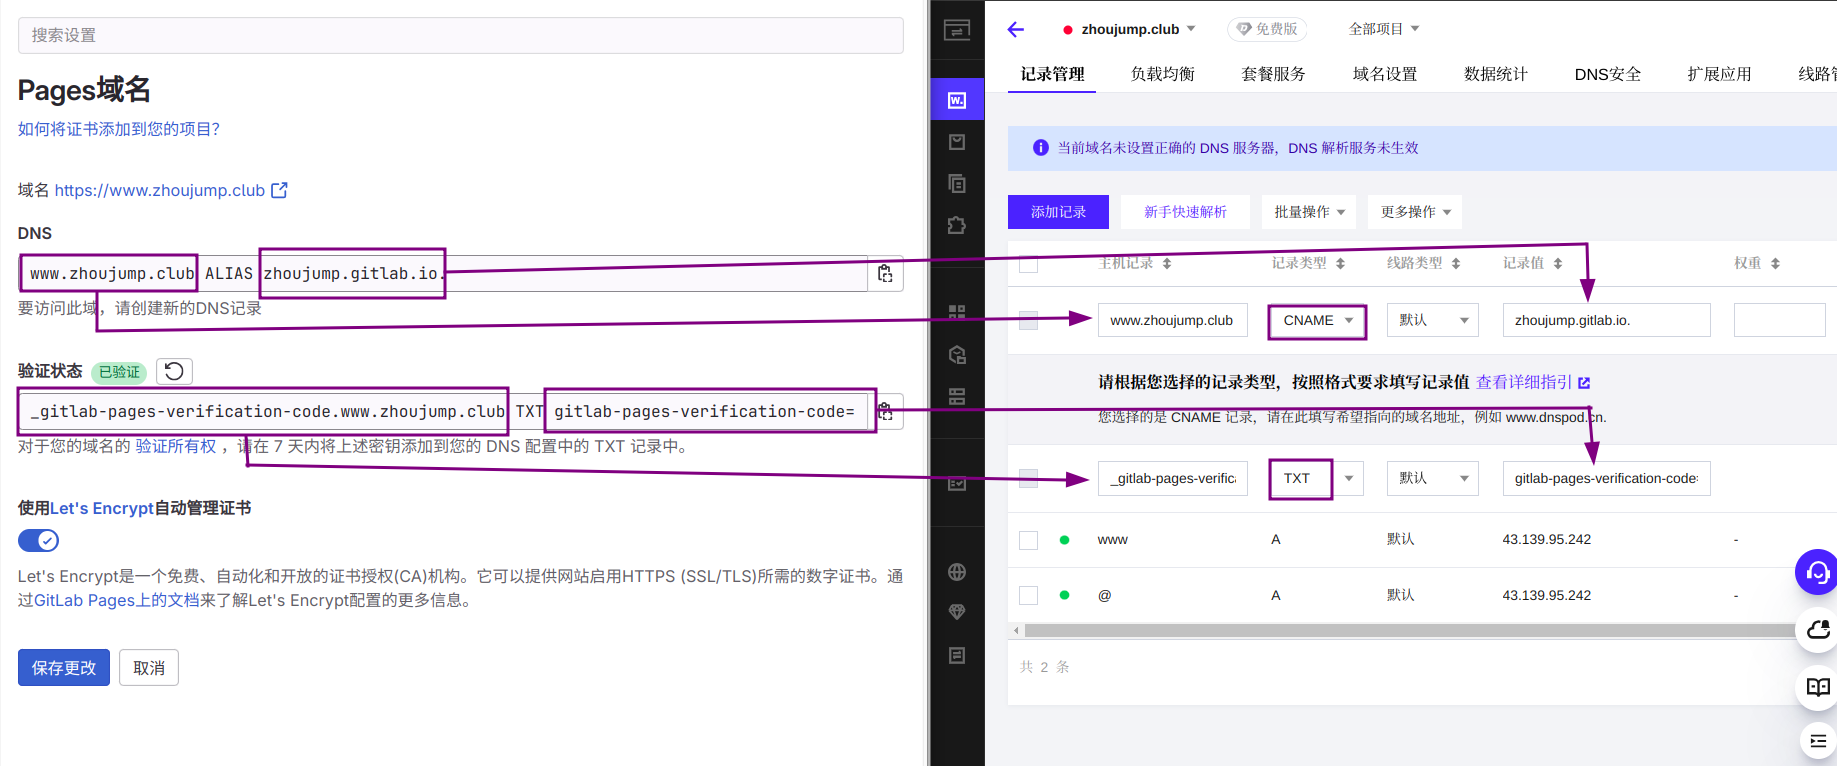Open the Let's Encrypt link in heading
Screen dimensions: 1837x766
click(102, 508)
